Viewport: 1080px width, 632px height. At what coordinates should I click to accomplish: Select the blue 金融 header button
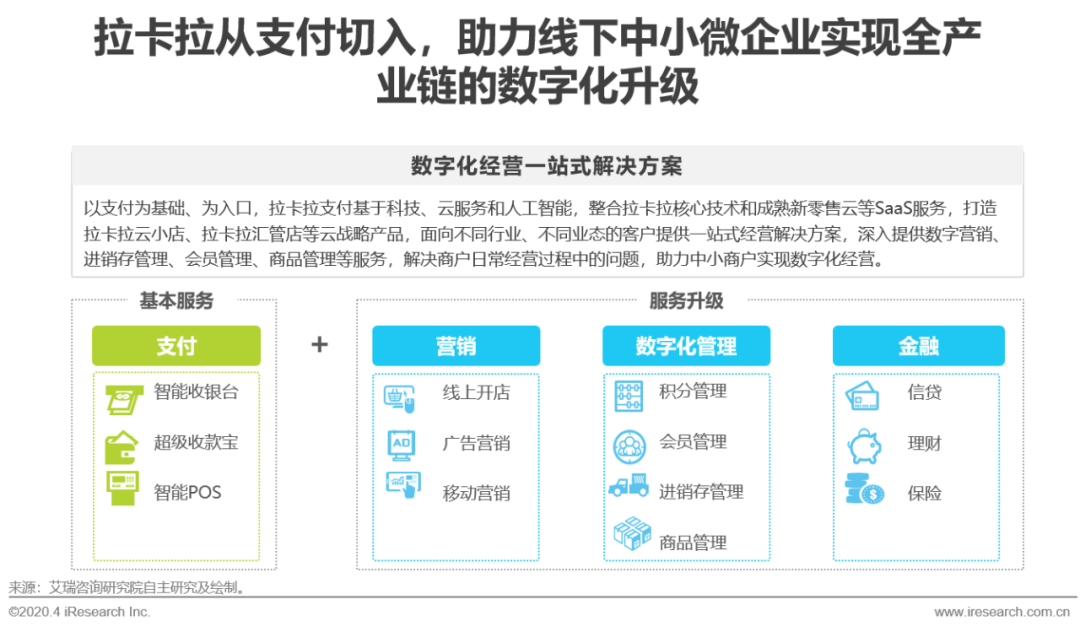[x=918, y=346]
